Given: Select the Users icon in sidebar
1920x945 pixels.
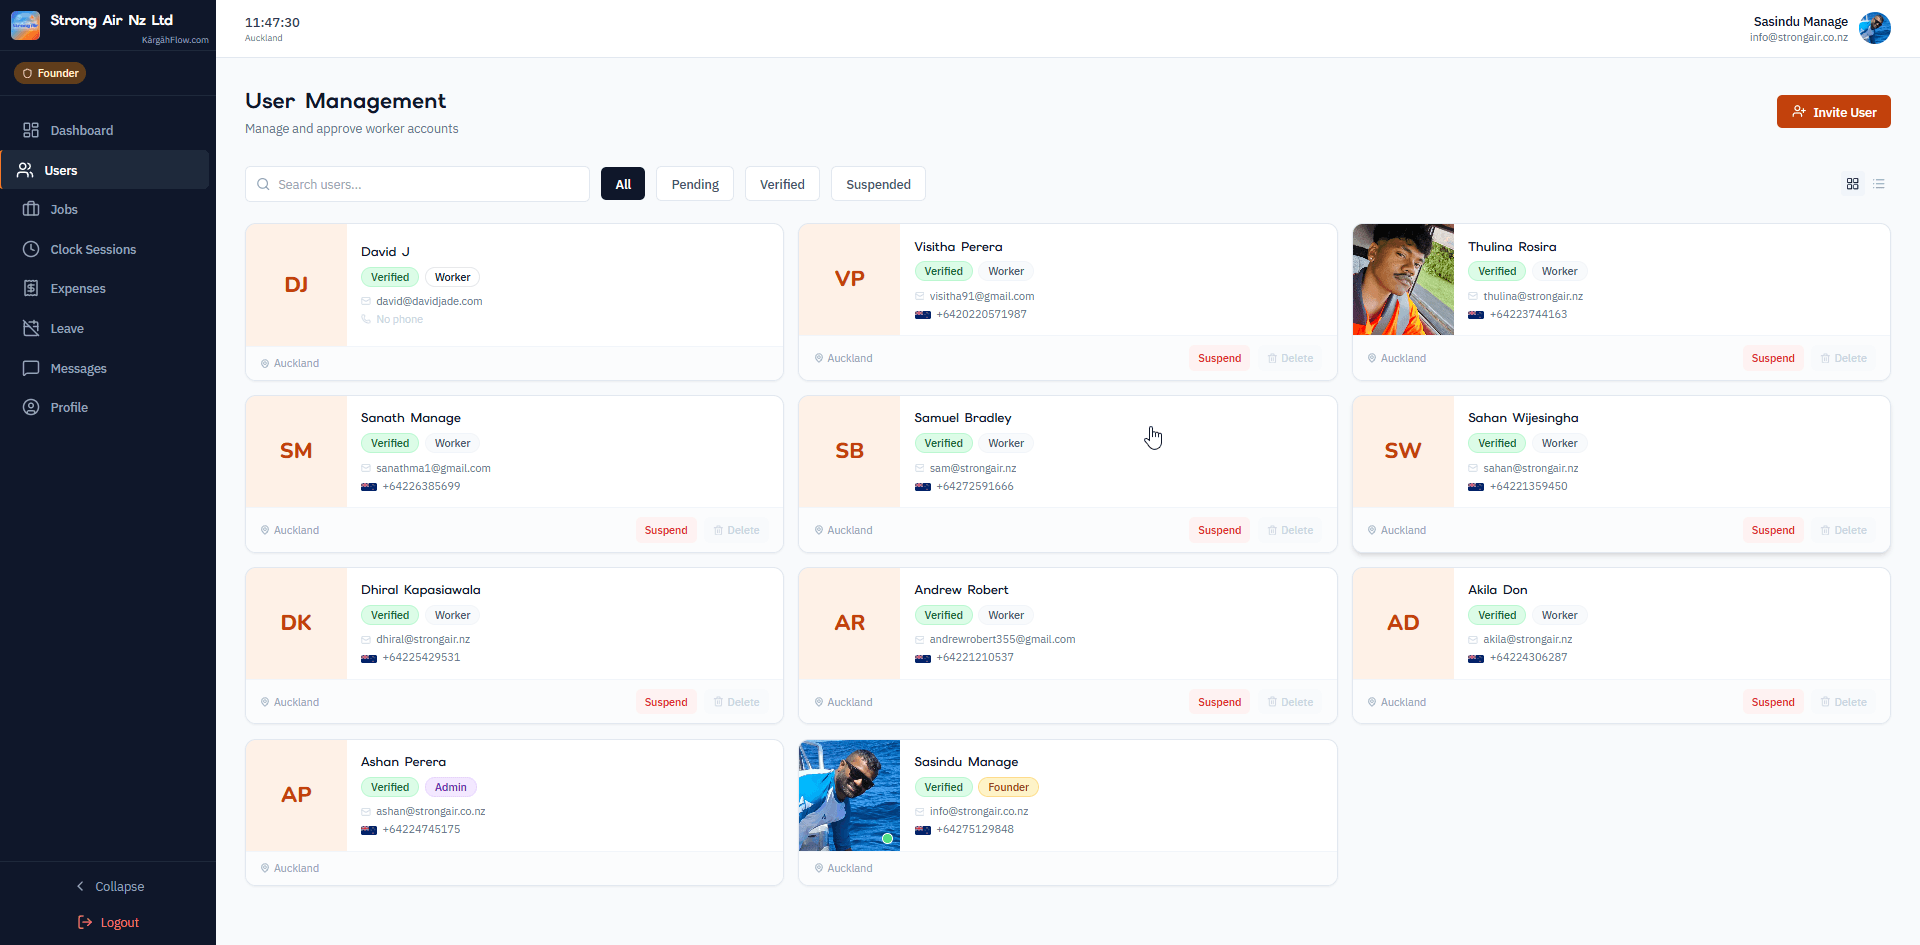Looking at the screenshot, I should tap(25, 170).
